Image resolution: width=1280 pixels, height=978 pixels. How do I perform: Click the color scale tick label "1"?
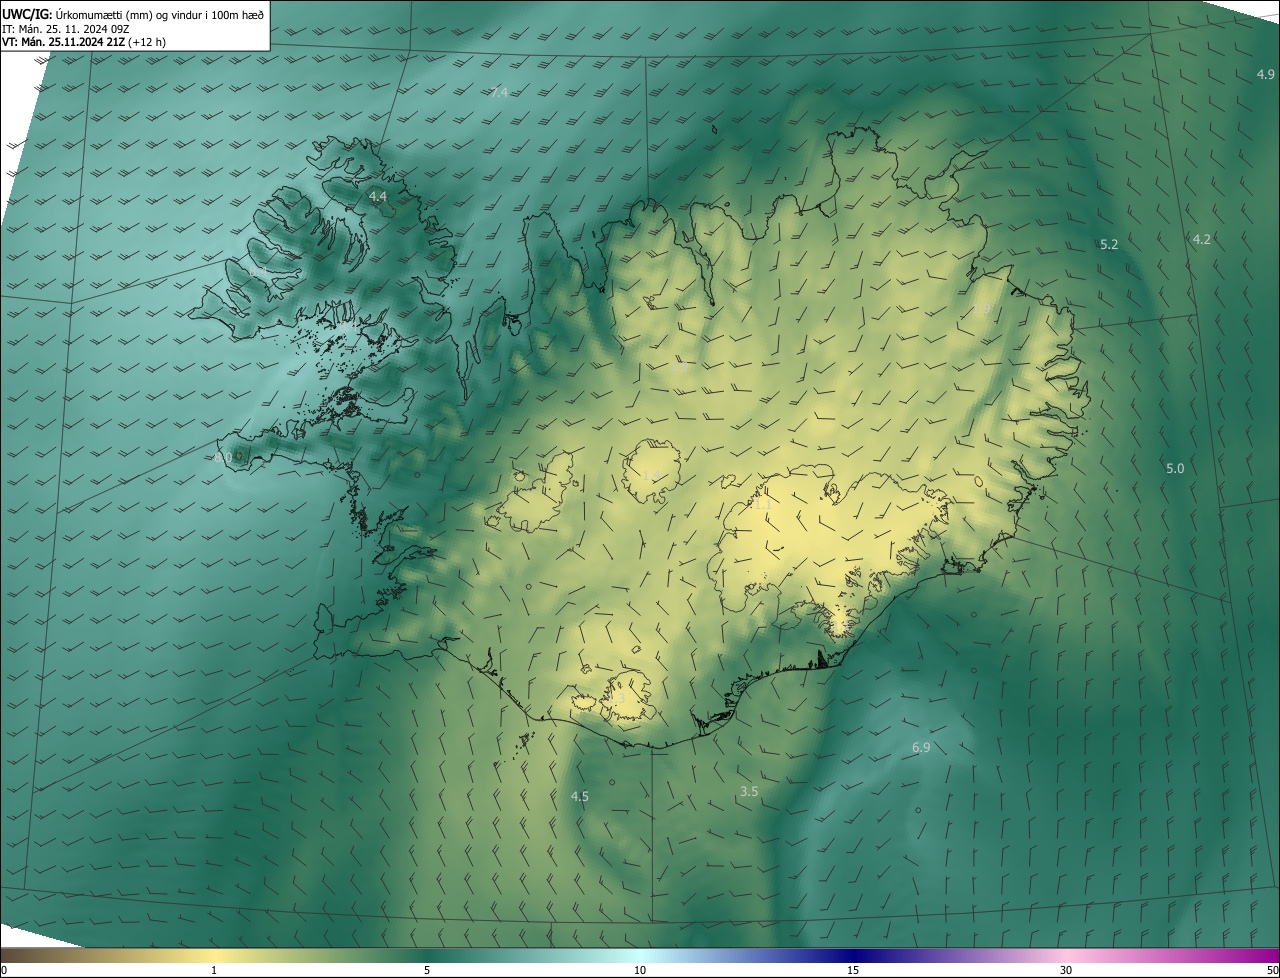point(214,970)
